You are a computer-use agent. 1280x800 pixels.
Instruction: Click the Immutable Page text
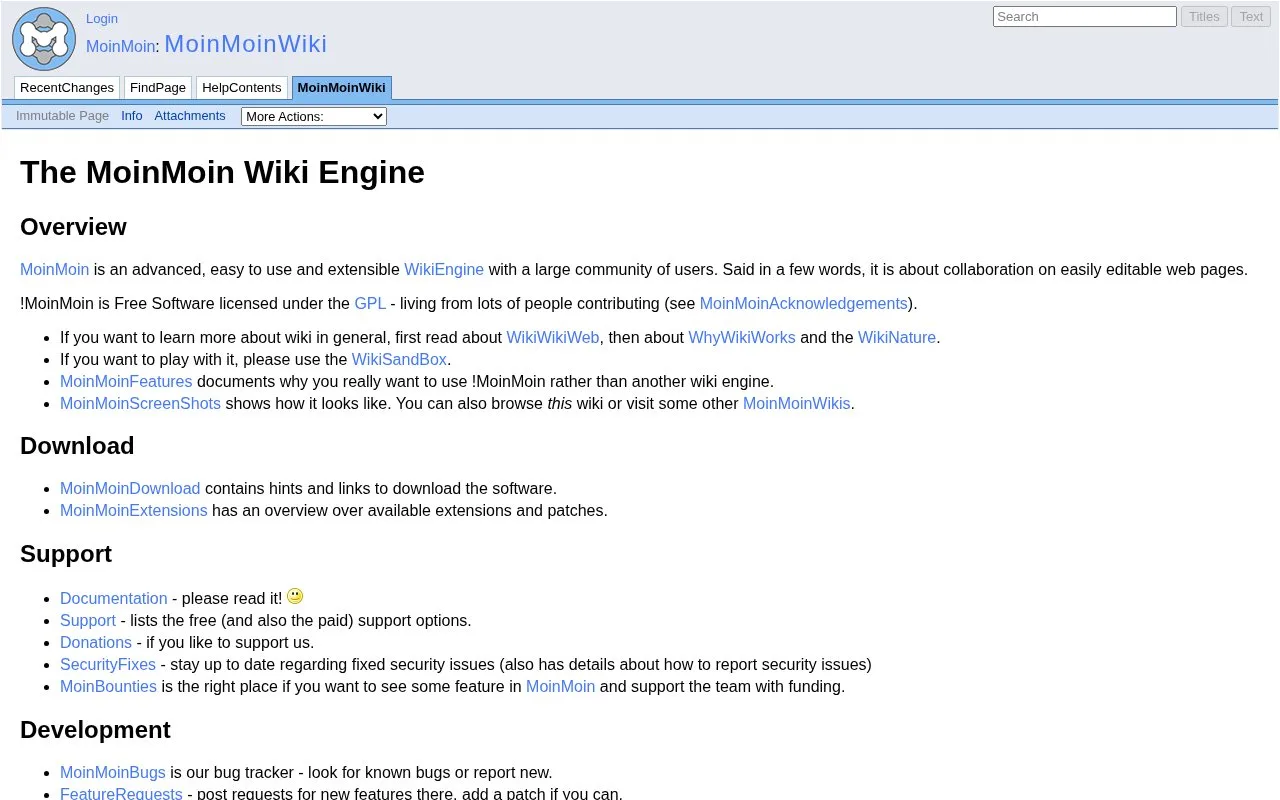click(62, 116)
